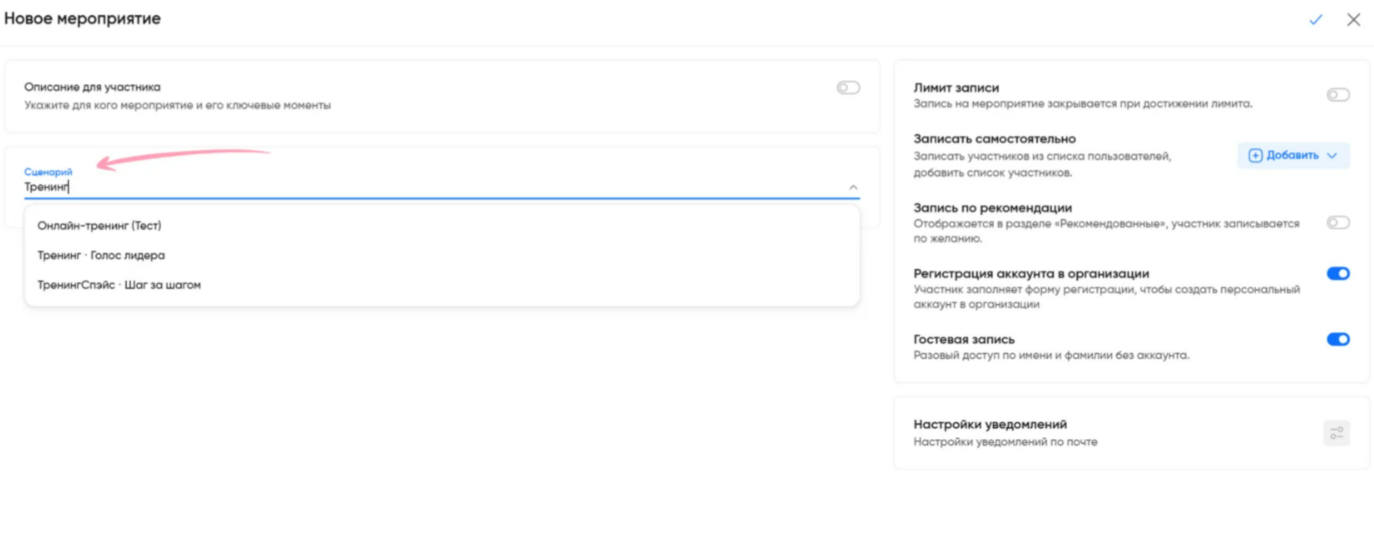Viewport: 1374px width, 550px height.
Task: Expand the Добавить dropdown arrow
Action: [x=1332, y=156]
